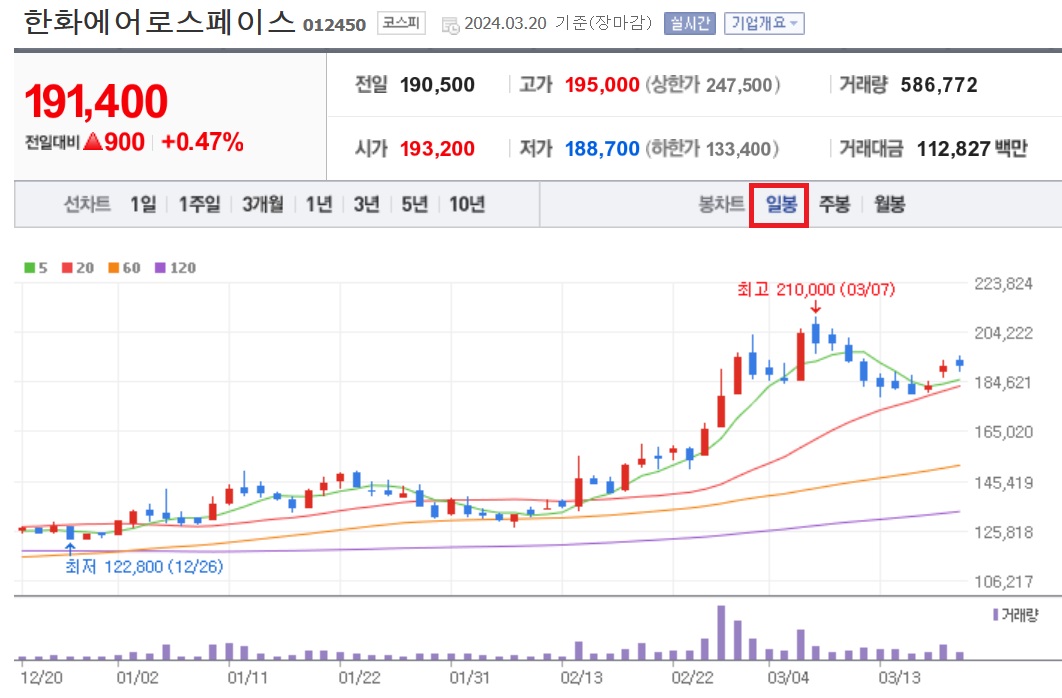Click the 저가 value 188,700
1062x698 pixels.
click(602, 148)
